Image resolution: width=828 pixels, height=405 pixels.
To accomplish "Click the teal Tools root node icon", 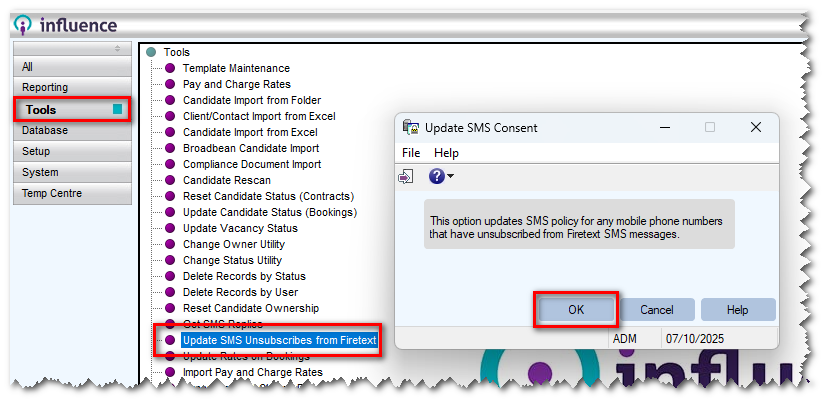I will point(152,52).
